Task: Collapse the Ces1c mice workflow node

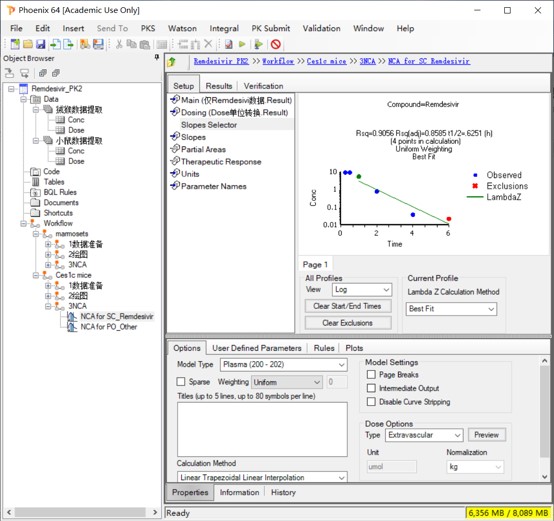Action: coord(36,275)
